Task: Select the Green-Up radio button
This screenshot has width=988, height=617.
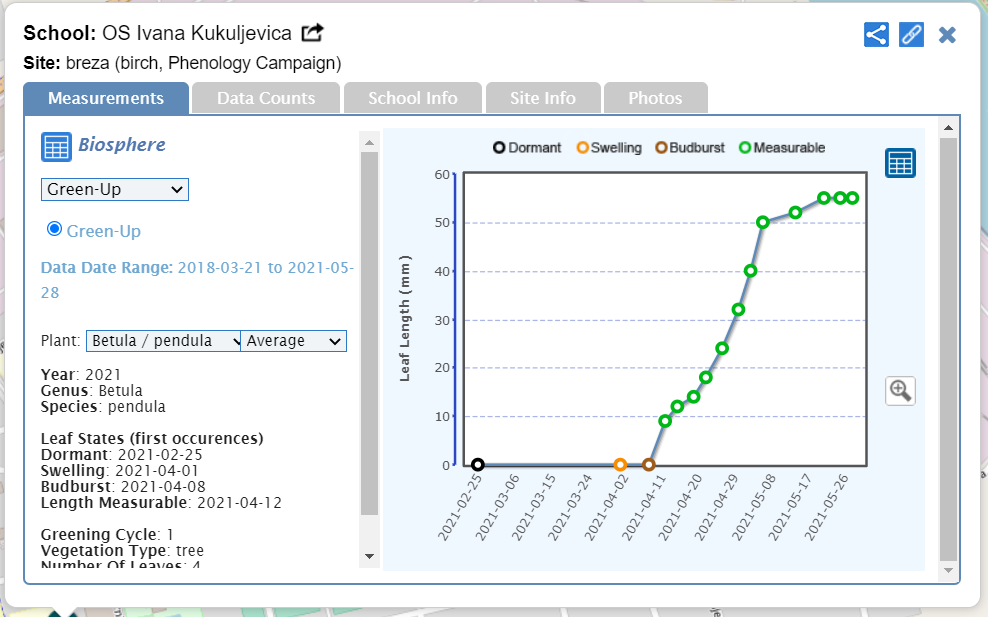Action: click(55, 230)
